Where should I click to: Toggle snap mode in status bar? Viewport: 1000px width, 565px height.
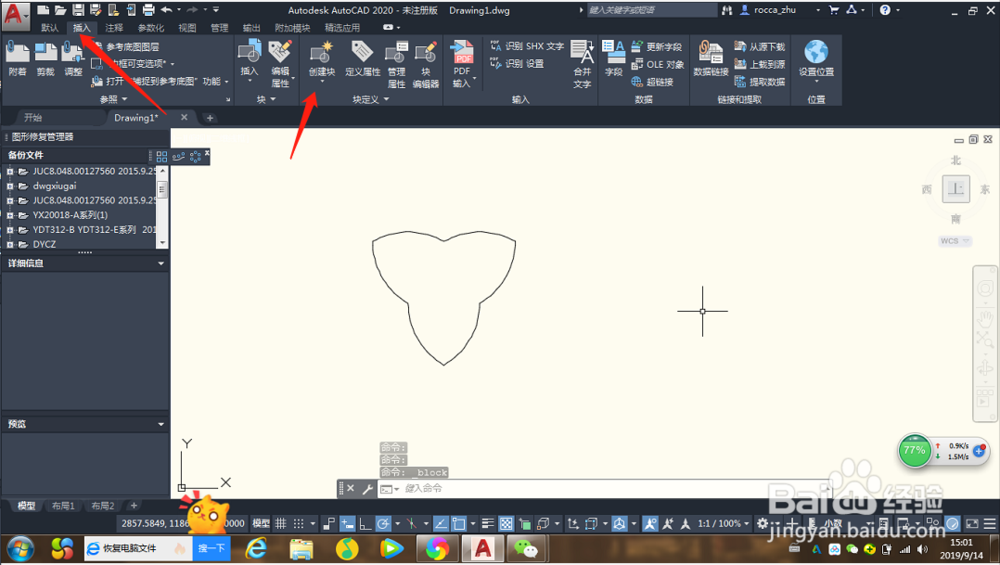pyautogui.click(x=298, y=524)
